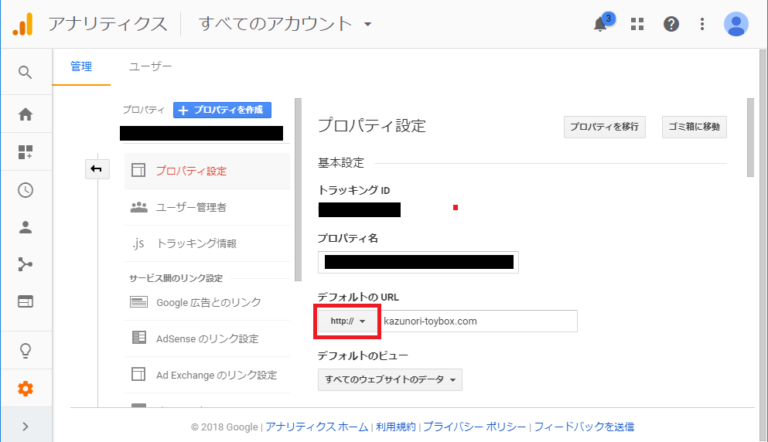Click the プロパティを作成 button
Screen dimensions: 768x442
tap(222, 110)
